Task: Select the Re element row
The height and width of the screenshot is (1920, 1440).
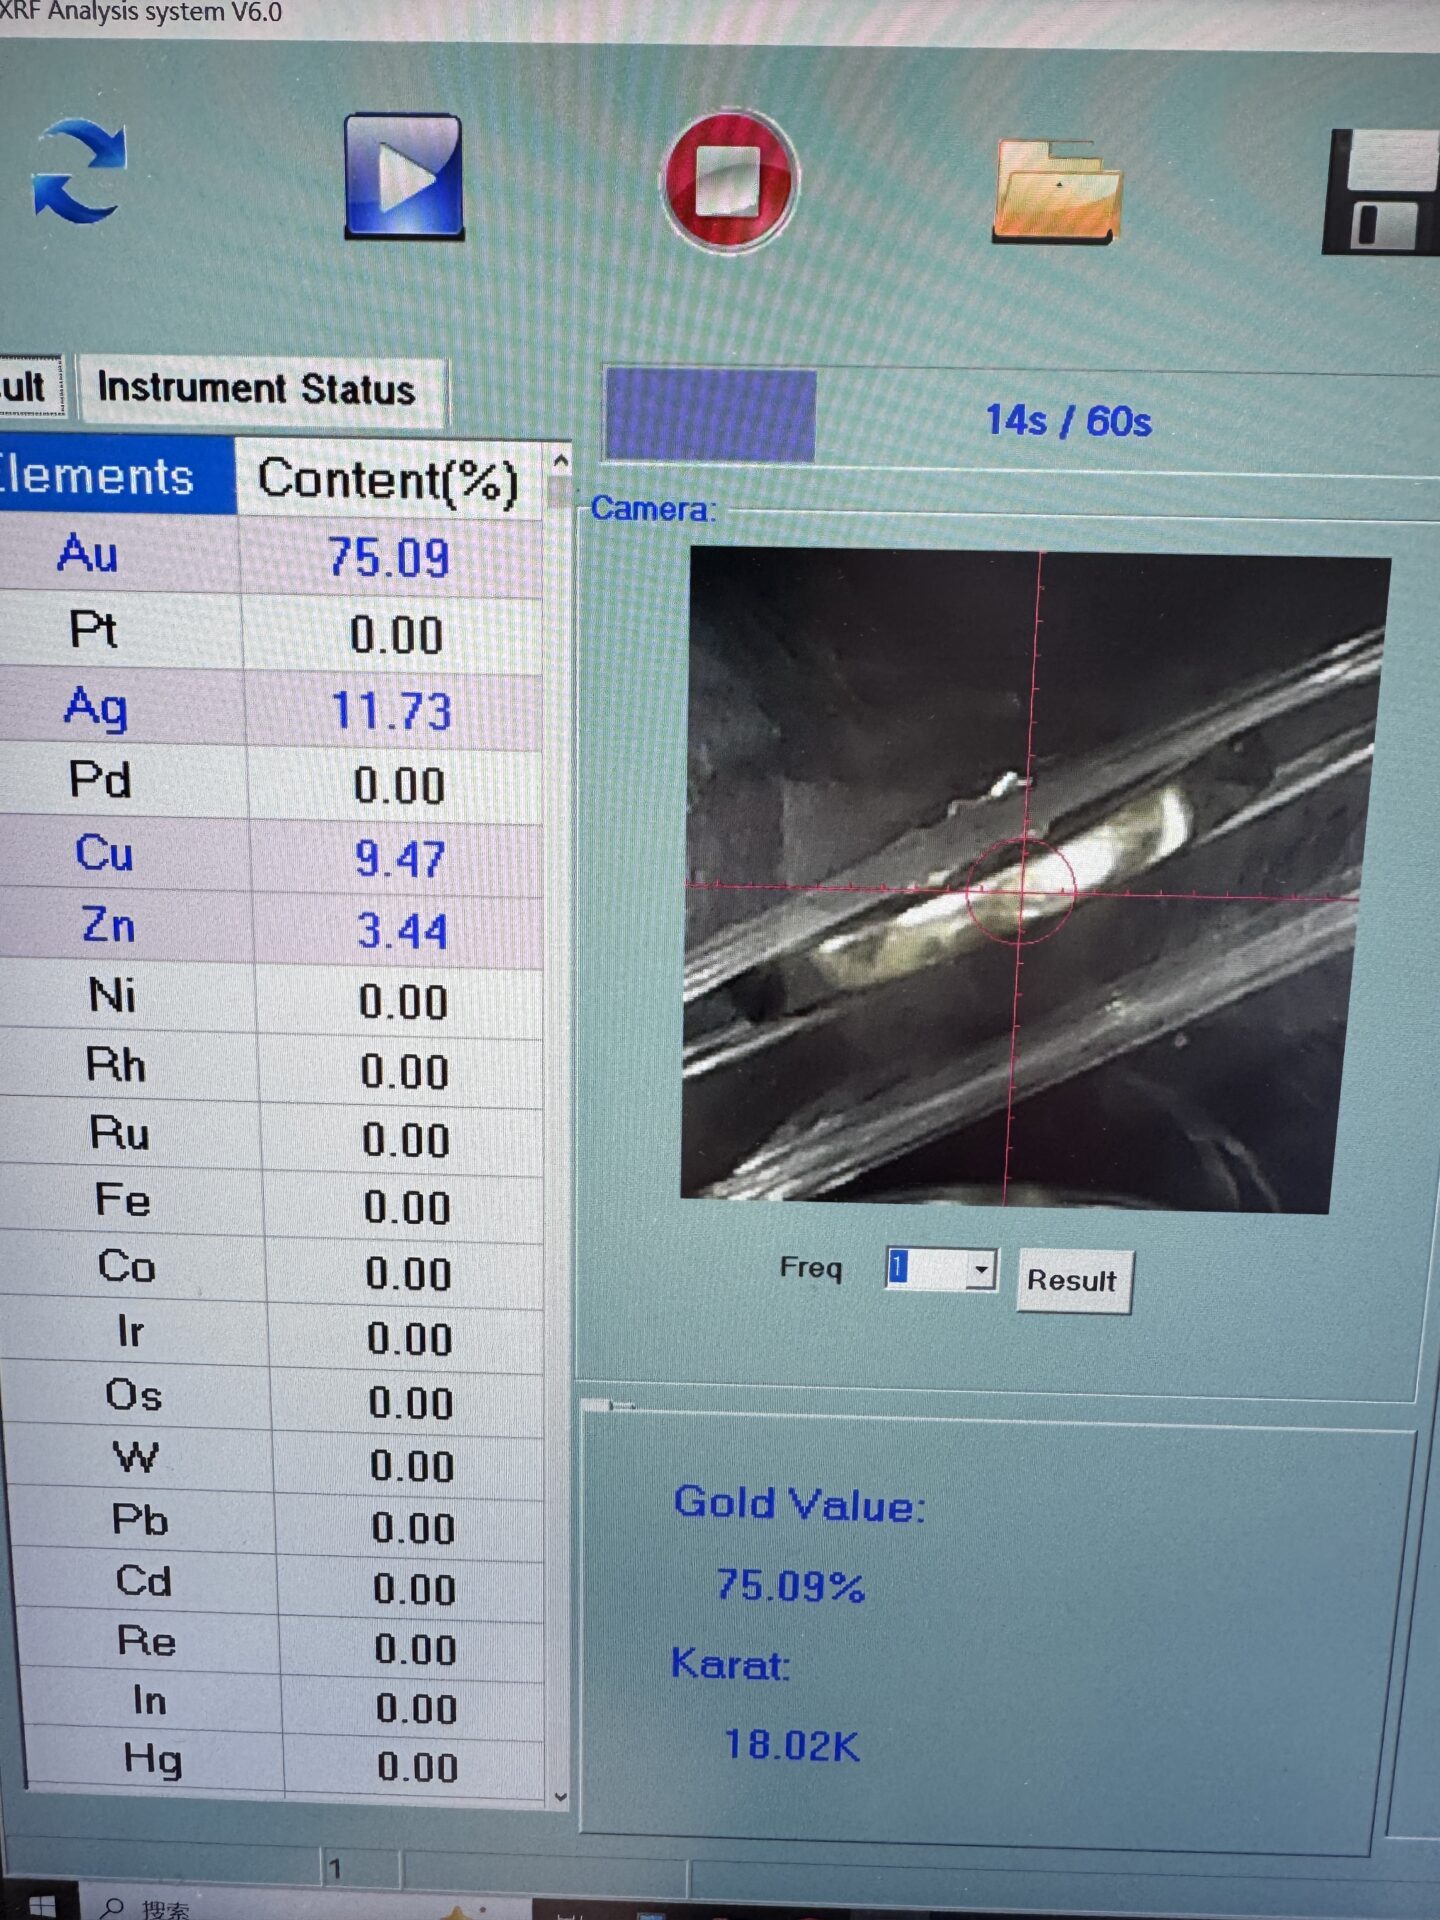Action: [x=280, y=1644]
